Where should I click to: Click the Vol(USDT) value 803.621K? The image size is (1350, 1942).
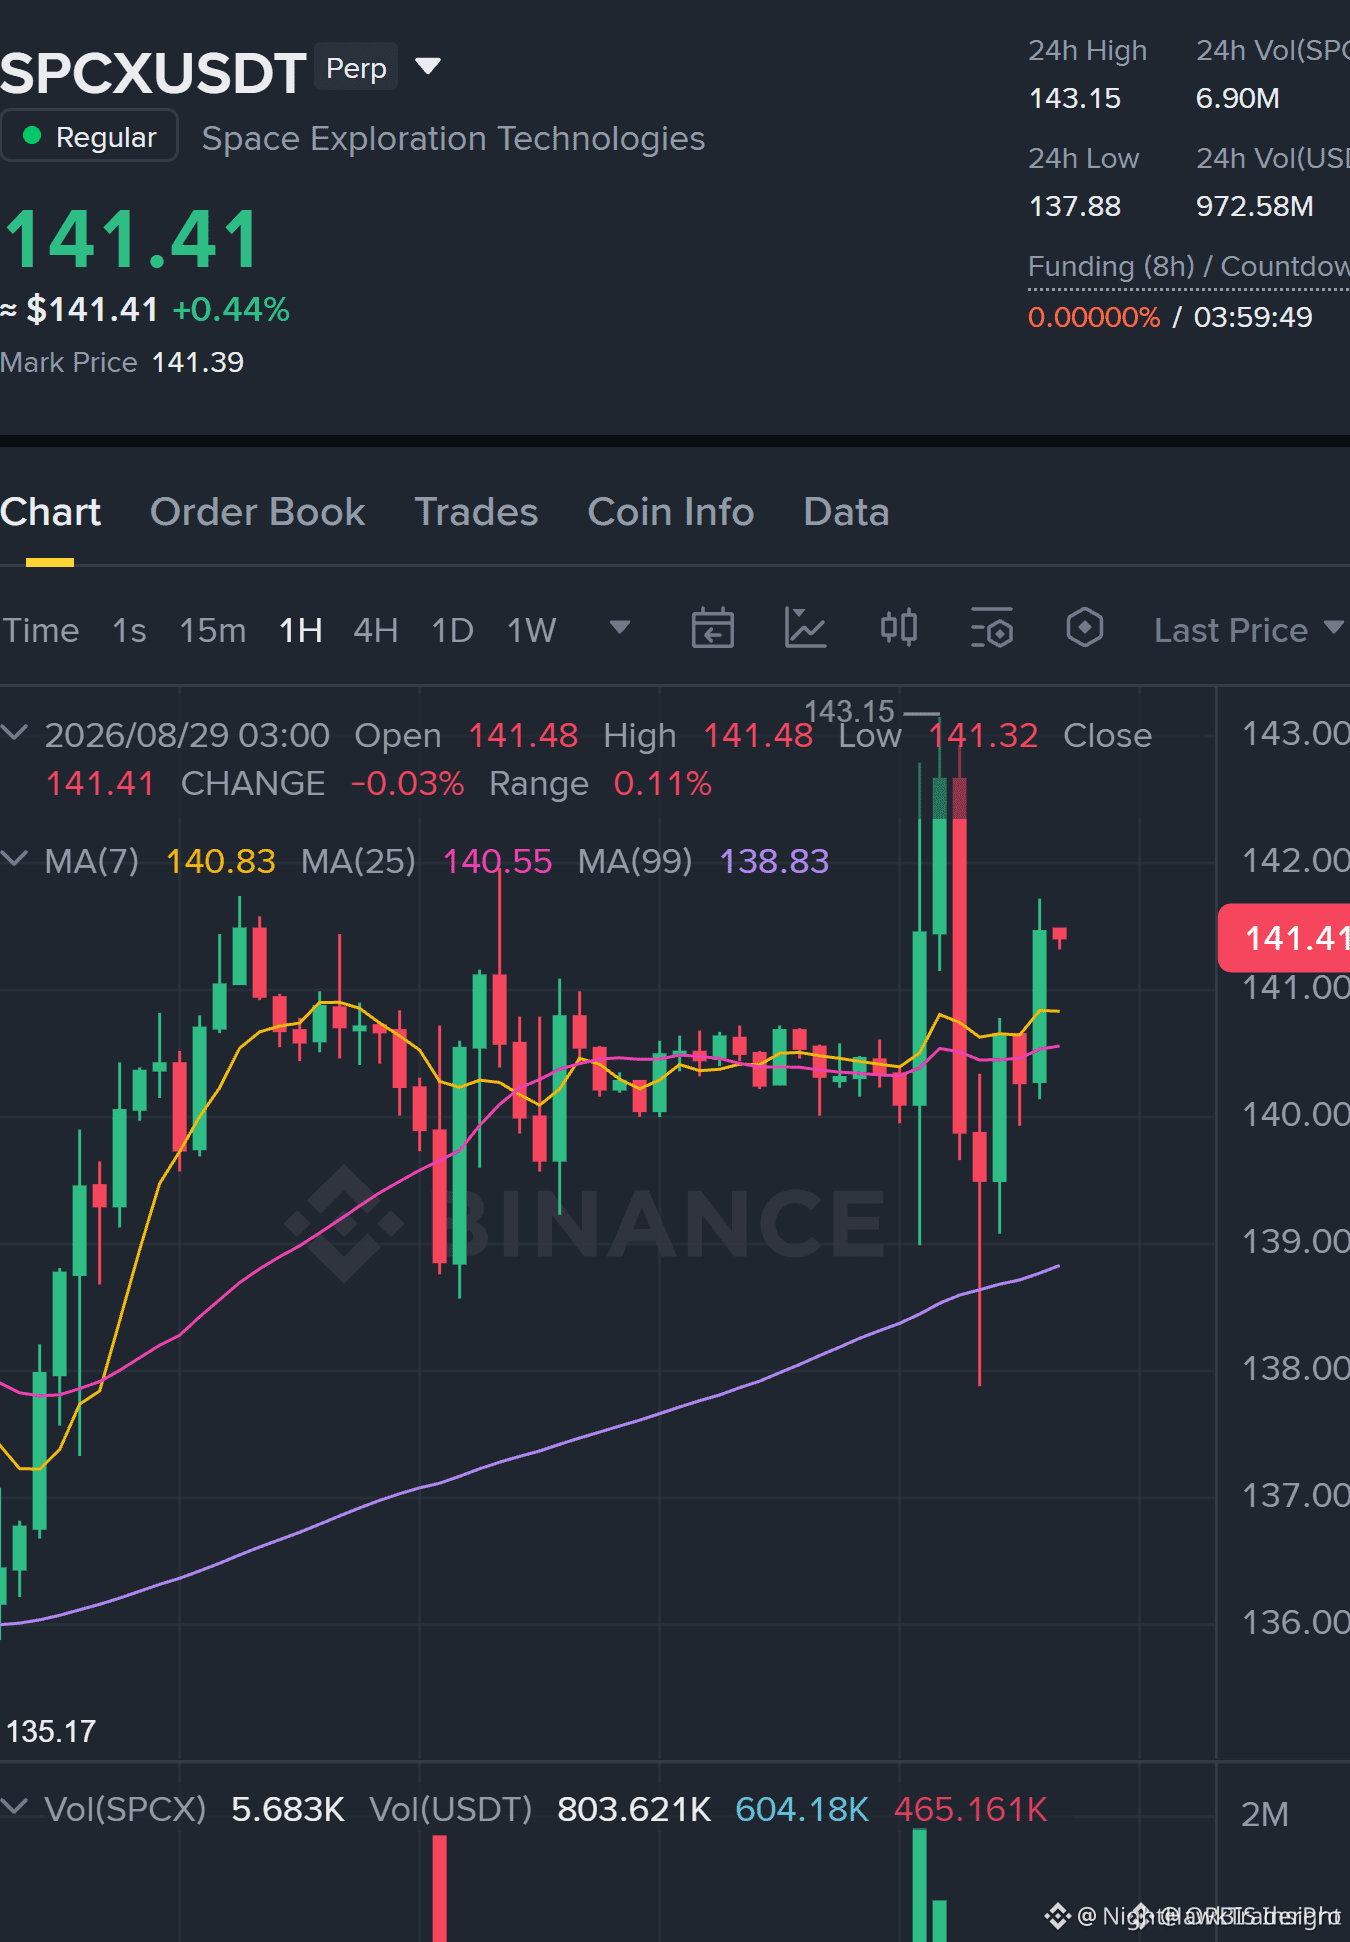click(634, 1809)
